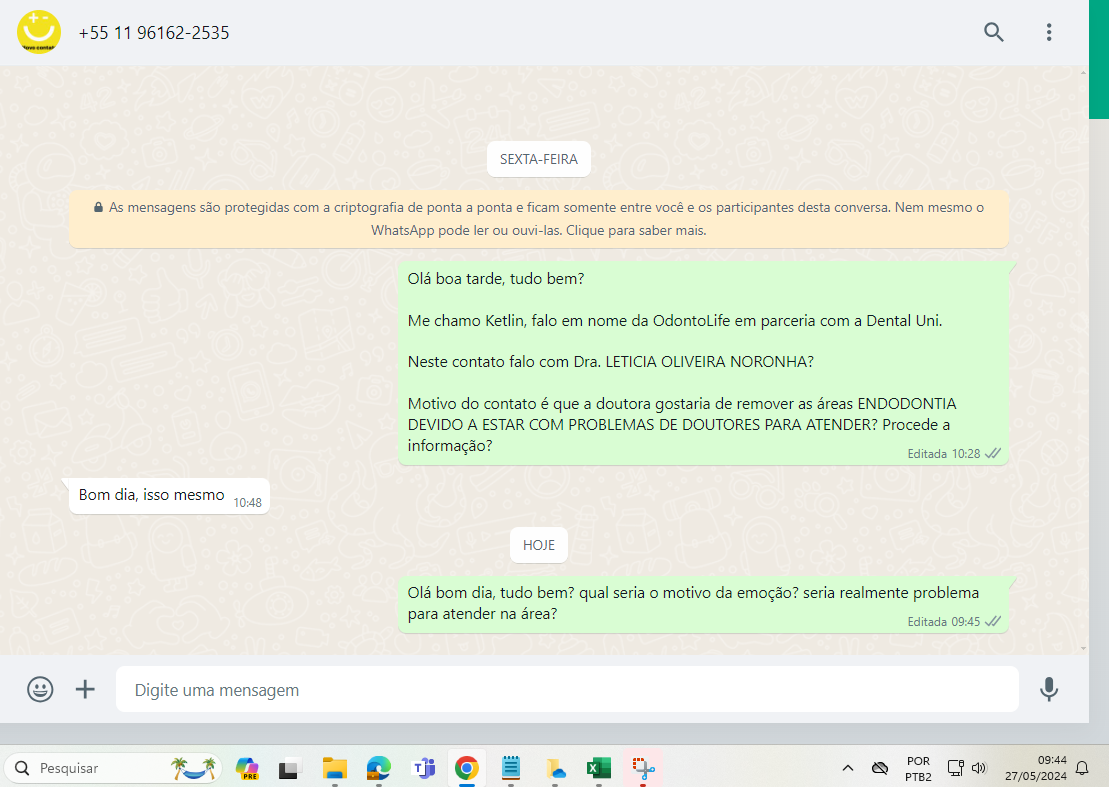Open the clock showing 09:44 27/05/2024
This screenshot has height=787, width=1109.
tap(1035, 769)
